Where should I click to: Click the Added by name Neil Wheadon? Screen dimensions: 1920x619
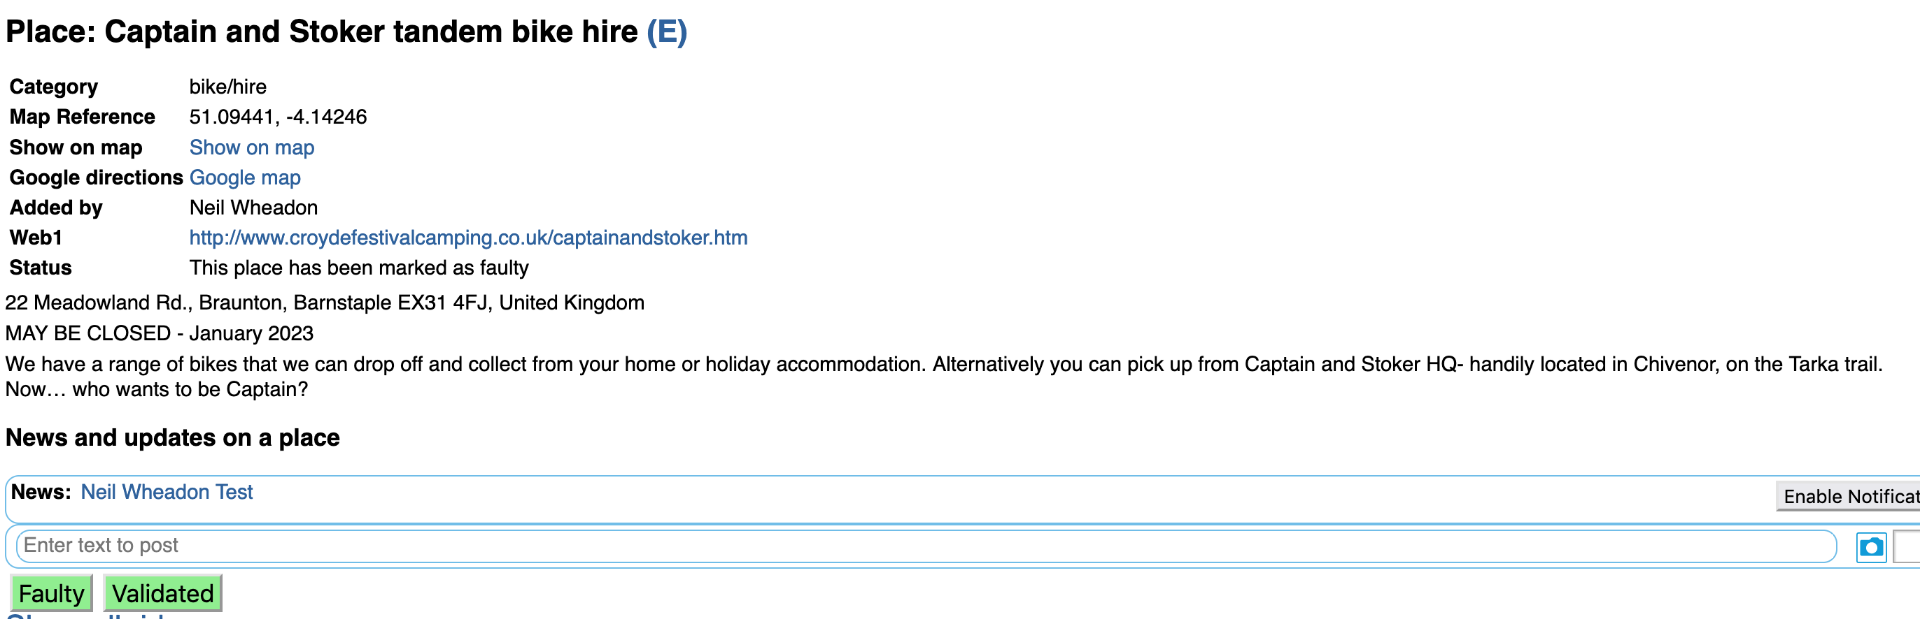(x=254, y=208)
